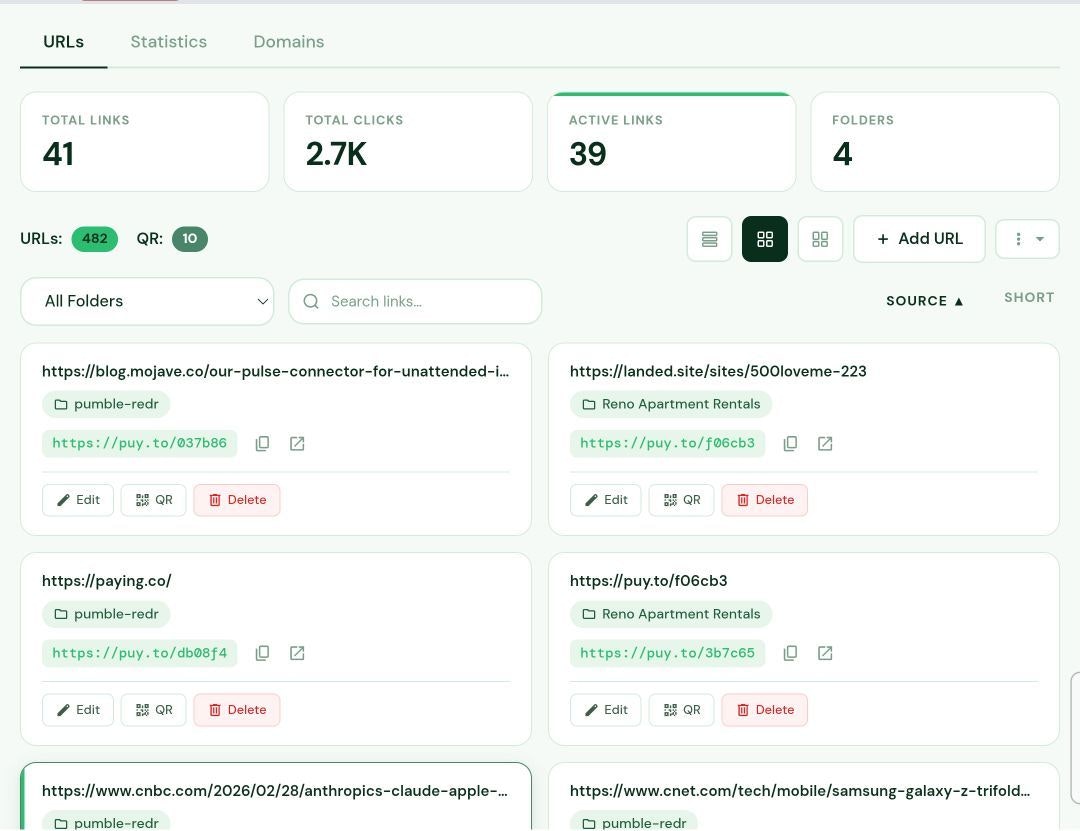Click pumble-redr folder tag on paying.co card
Image resolution: width=1080 pixels, height=831 pixels.
[x=106, y=614]
